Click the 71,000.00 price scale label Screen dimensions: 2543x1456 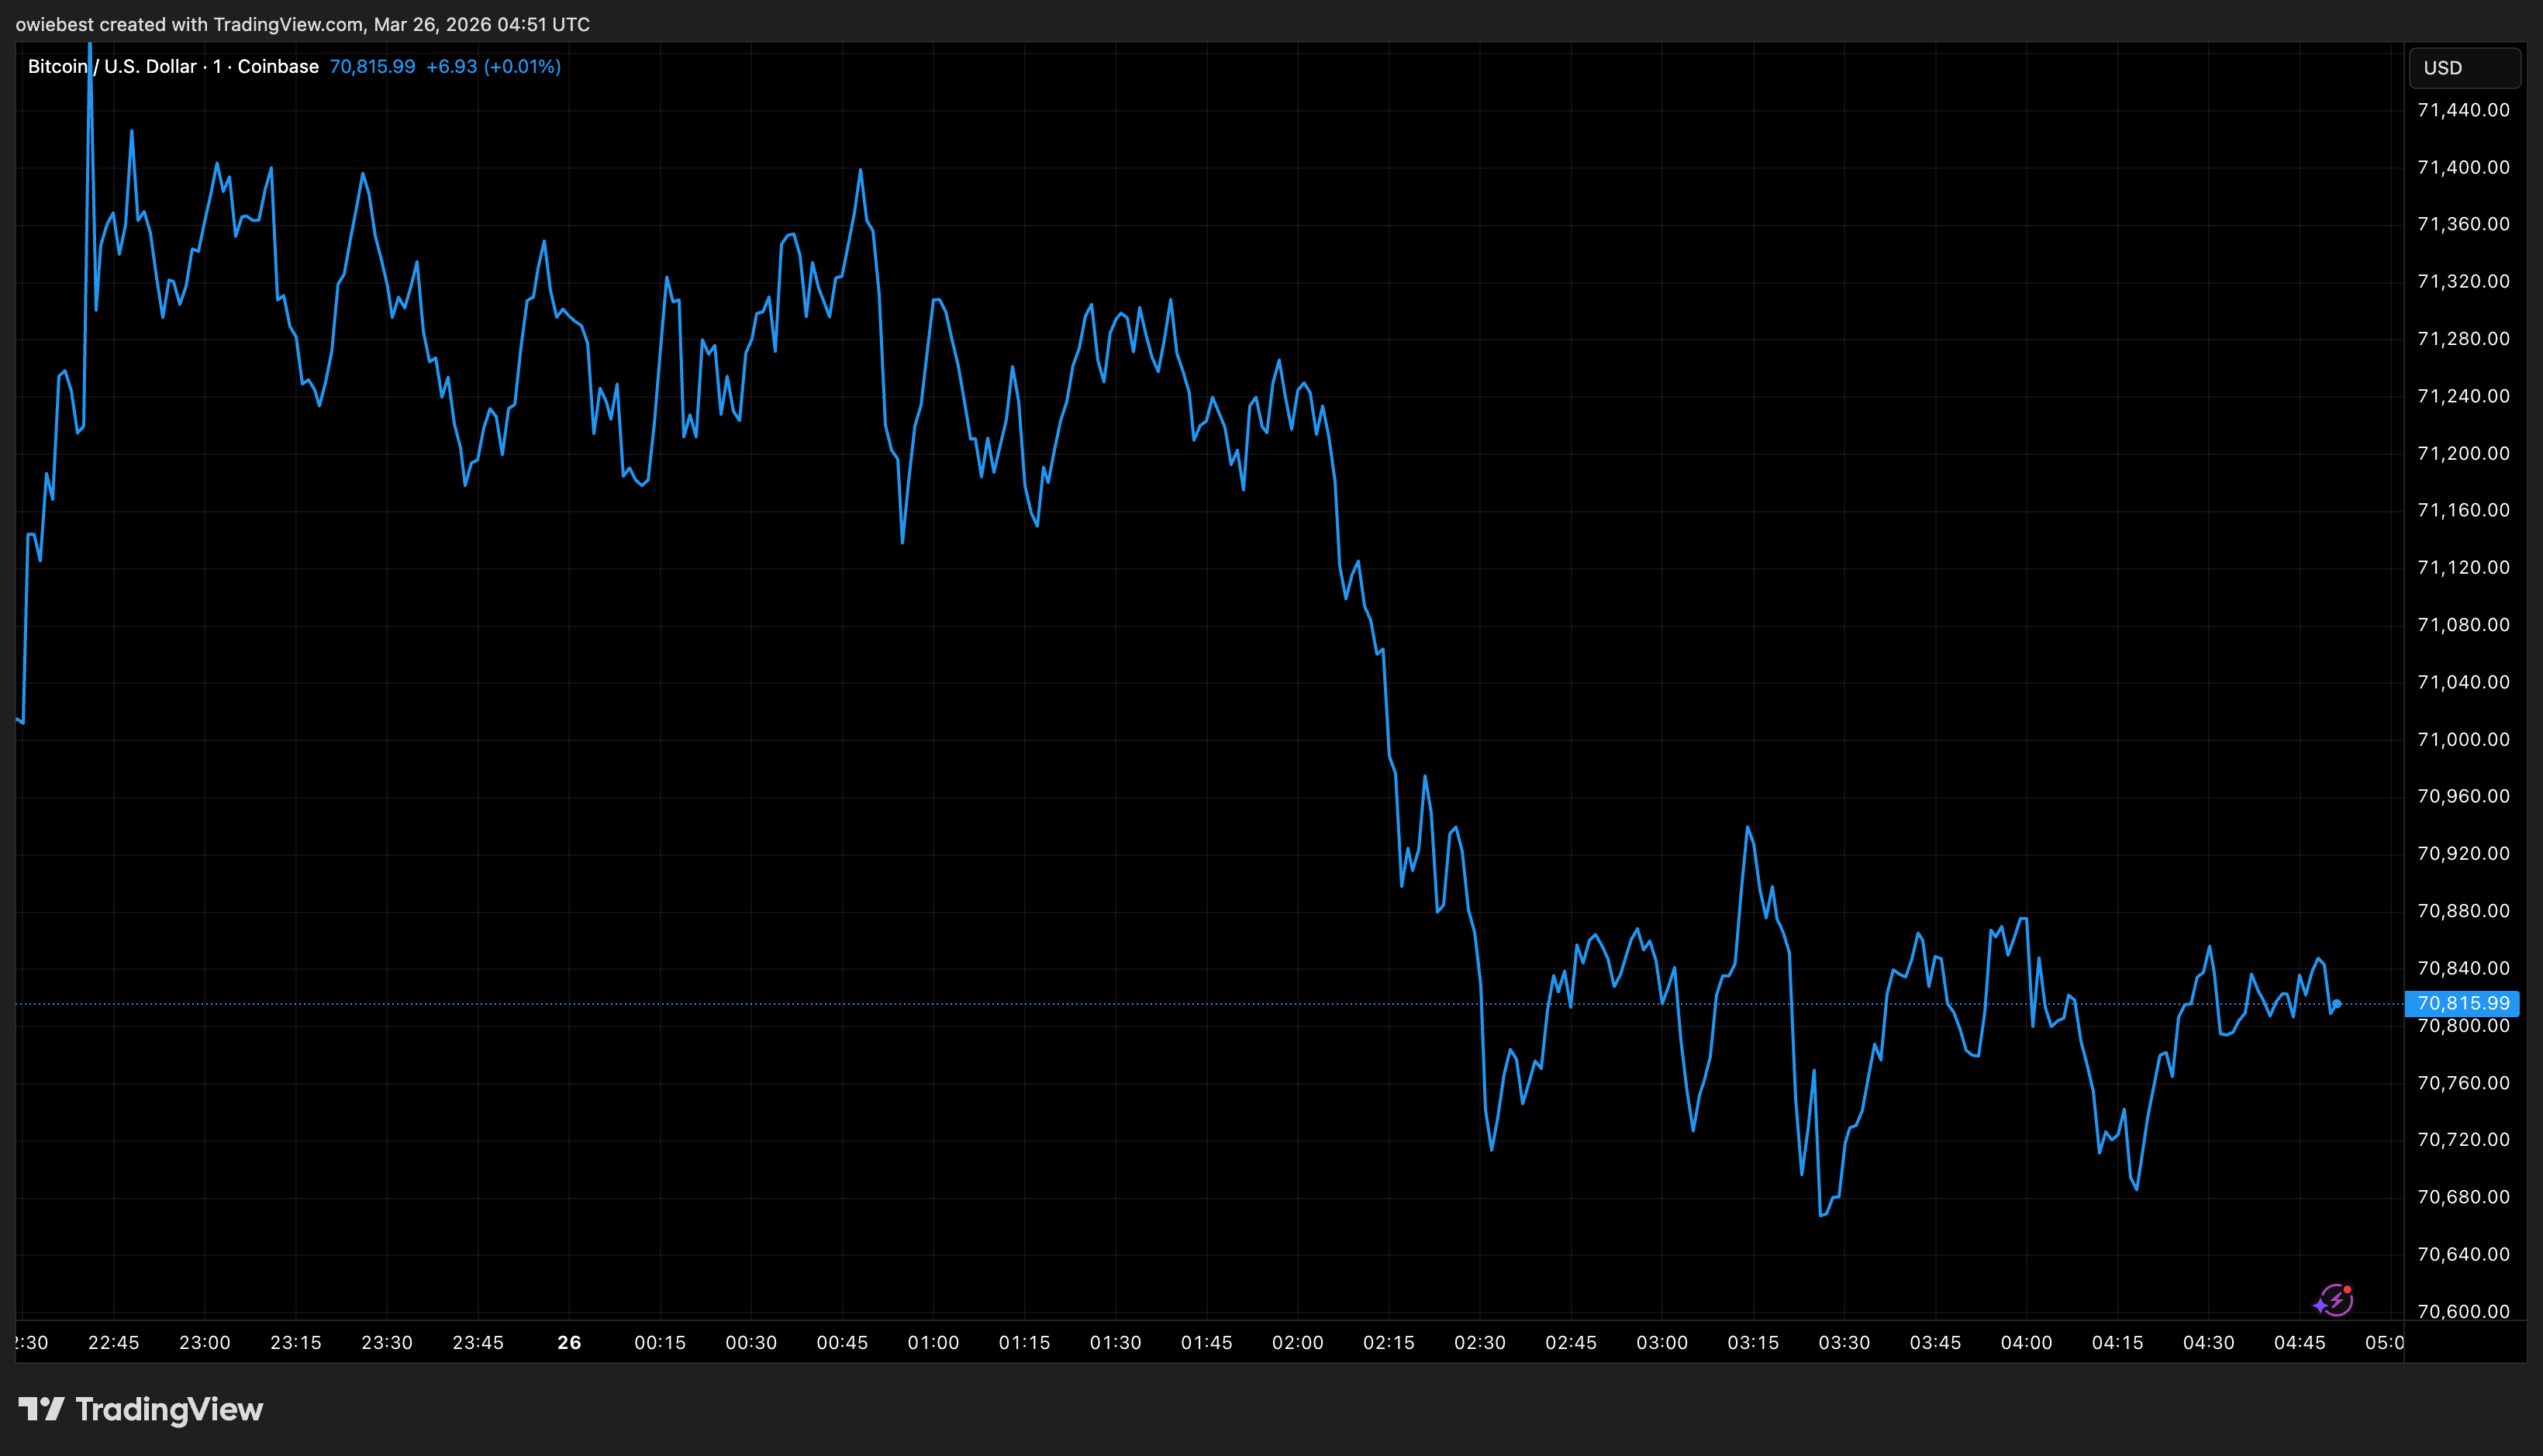2463,740
